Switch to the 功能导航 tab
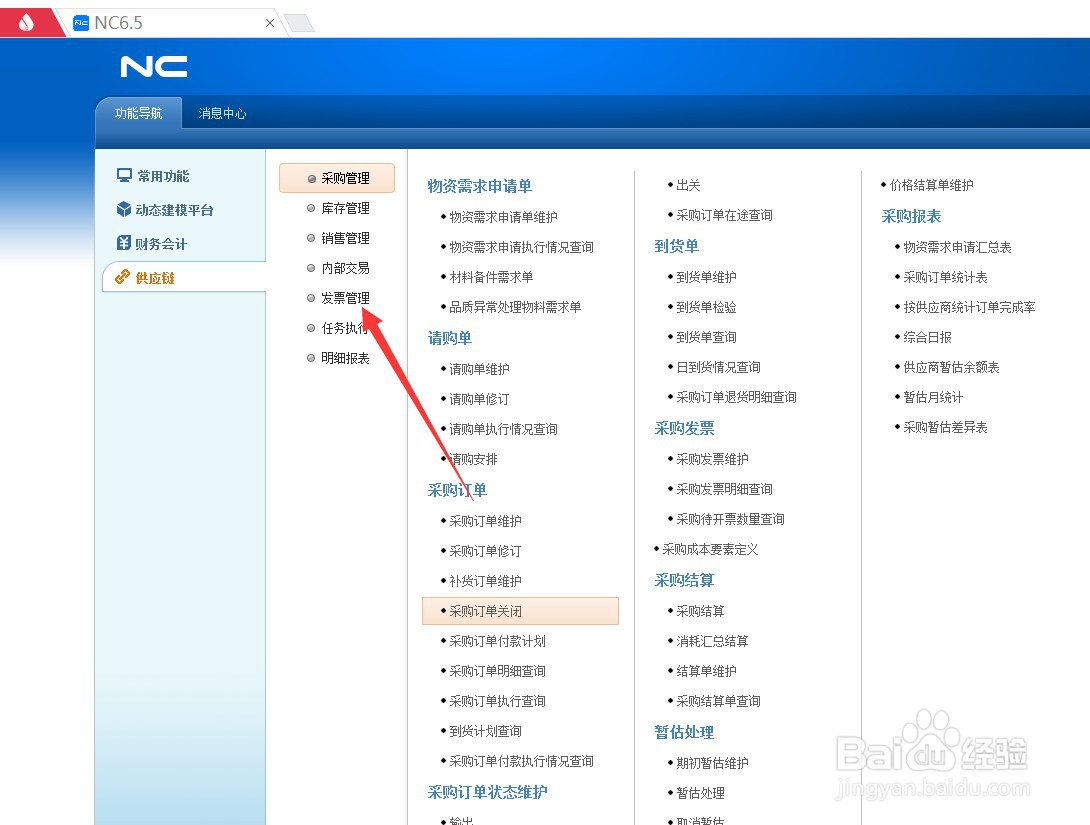The image size is (1090, 825). point(138,113)
